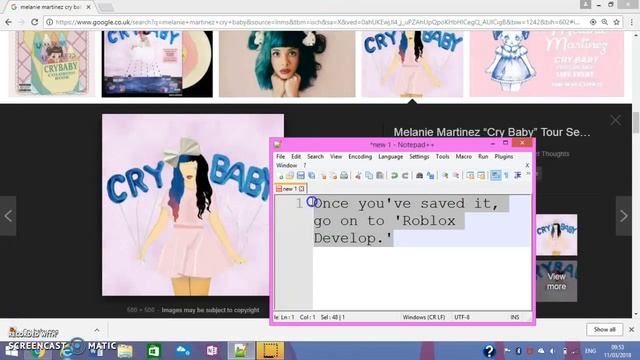Viewport: 640px width, 360px height.
Task: Open the teal-haired portrait thumbnail
Action: tap(287, 64)
